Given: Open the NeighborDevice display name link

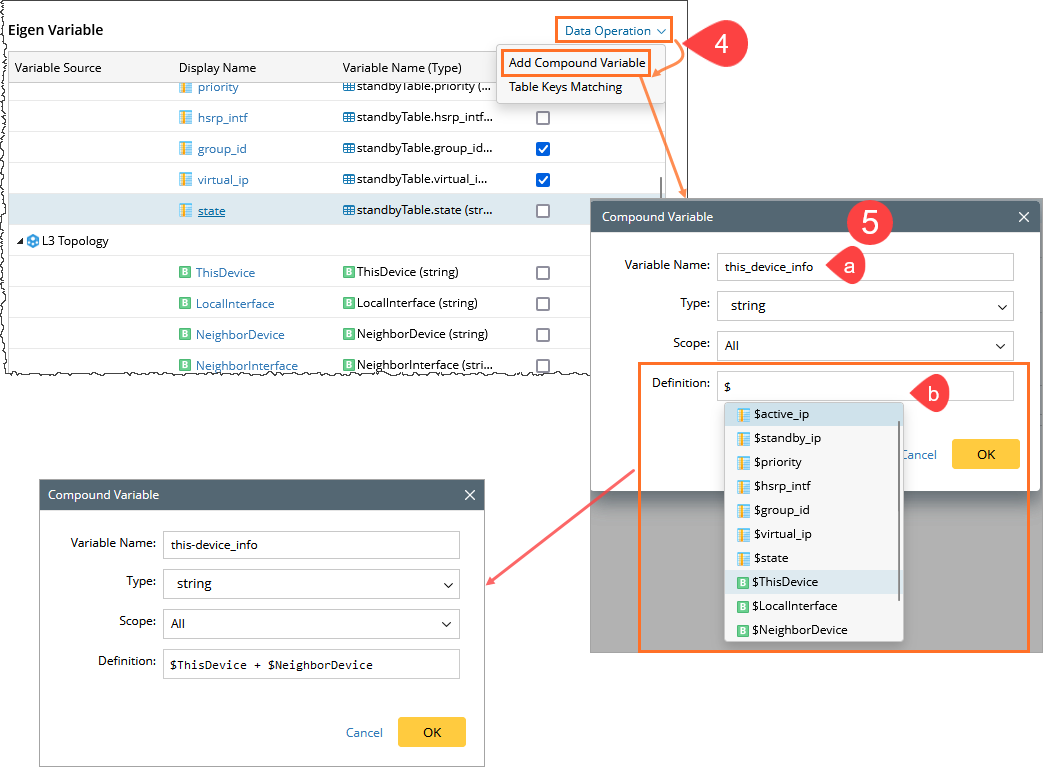Looking at the screenshot, I should pos(240,335).
